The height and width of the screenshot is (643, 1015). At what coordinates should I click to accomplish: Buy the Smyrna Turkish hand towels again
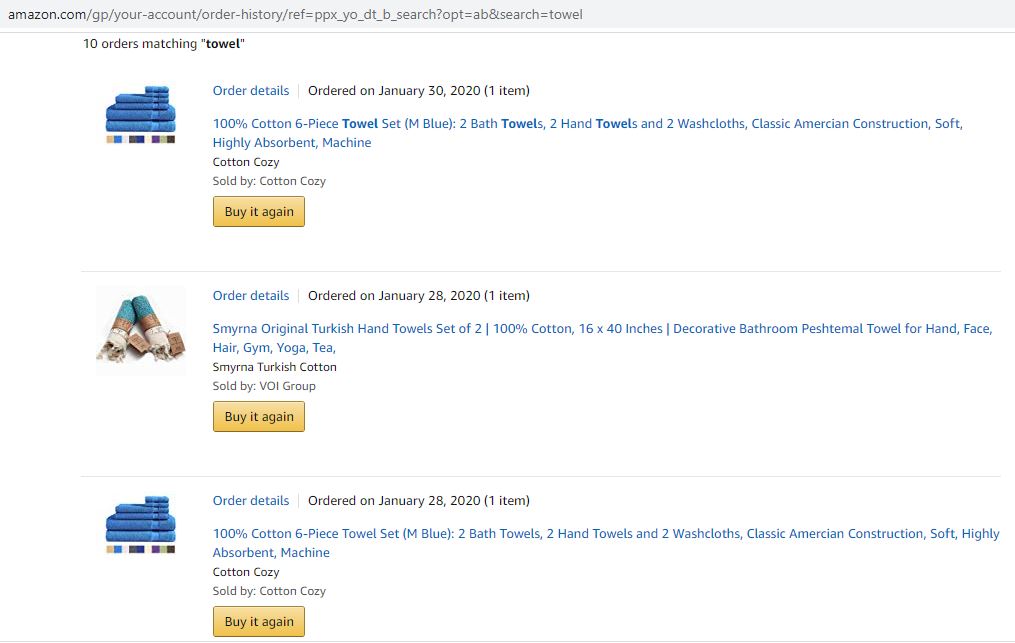(x=259, y=417)
